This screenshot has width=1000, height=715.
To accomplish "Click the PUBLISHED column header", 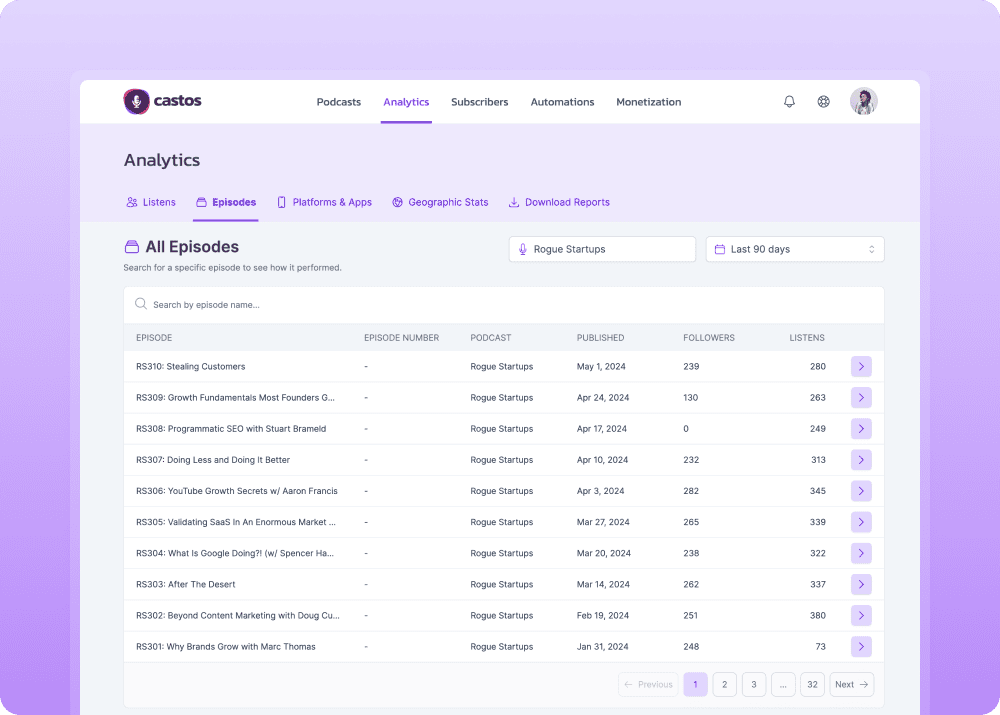I will click(x=600, y=338).
